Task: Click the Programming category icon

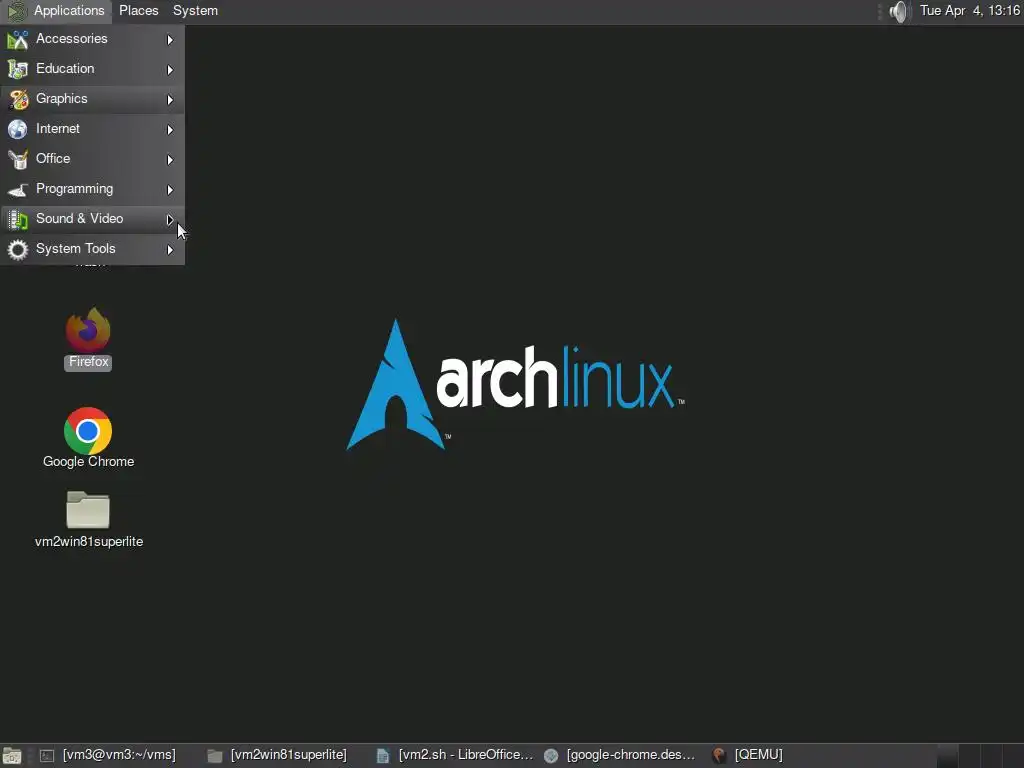Action: pos(18,189)
